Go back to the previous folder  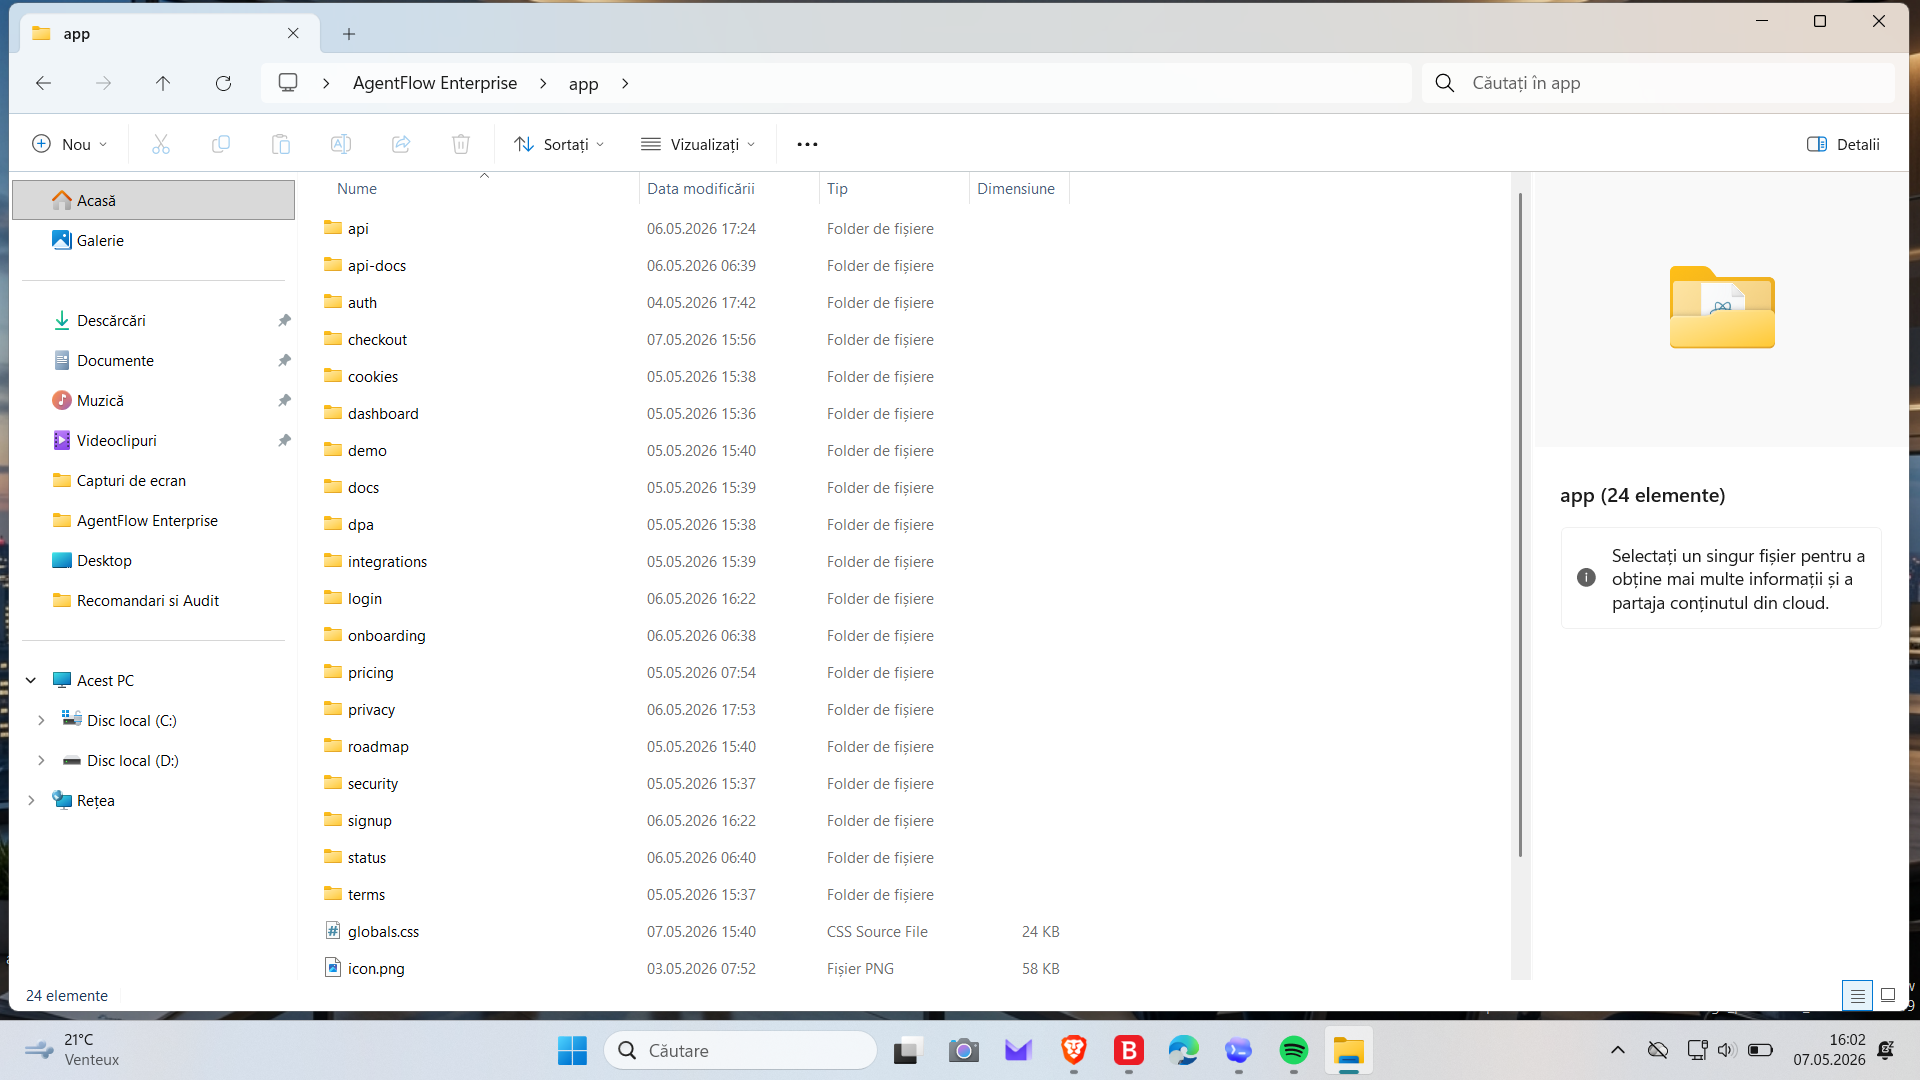pos(43,83)
